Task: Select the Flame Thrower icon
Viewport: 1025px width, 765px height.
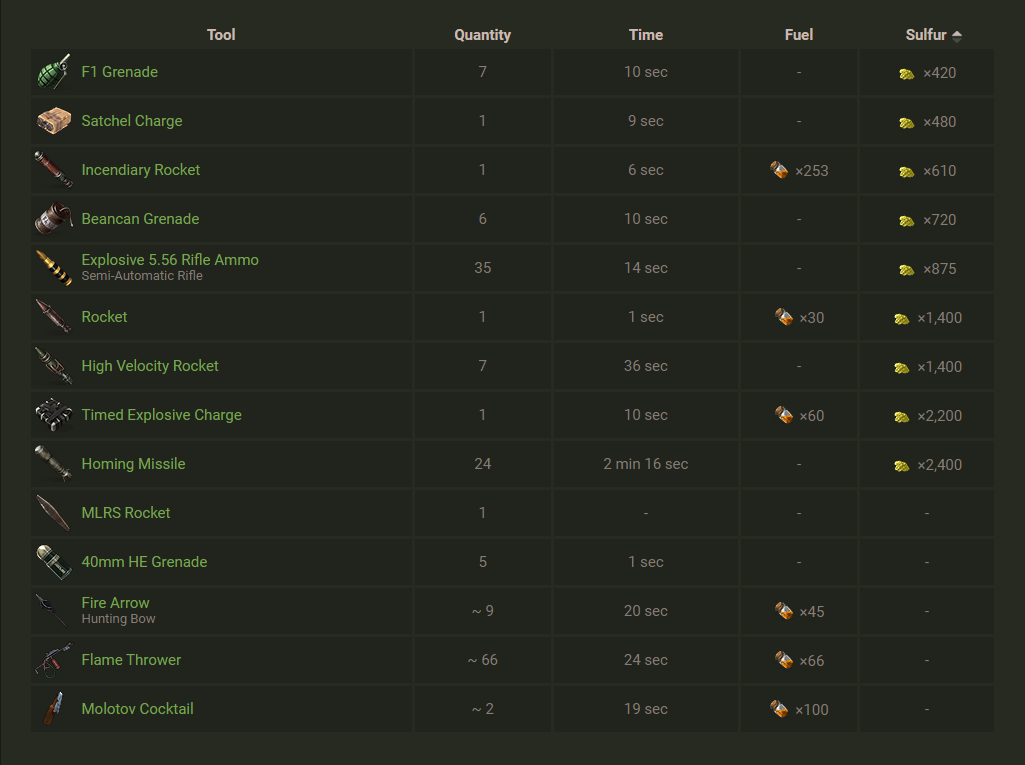Action: pos(53,660)
